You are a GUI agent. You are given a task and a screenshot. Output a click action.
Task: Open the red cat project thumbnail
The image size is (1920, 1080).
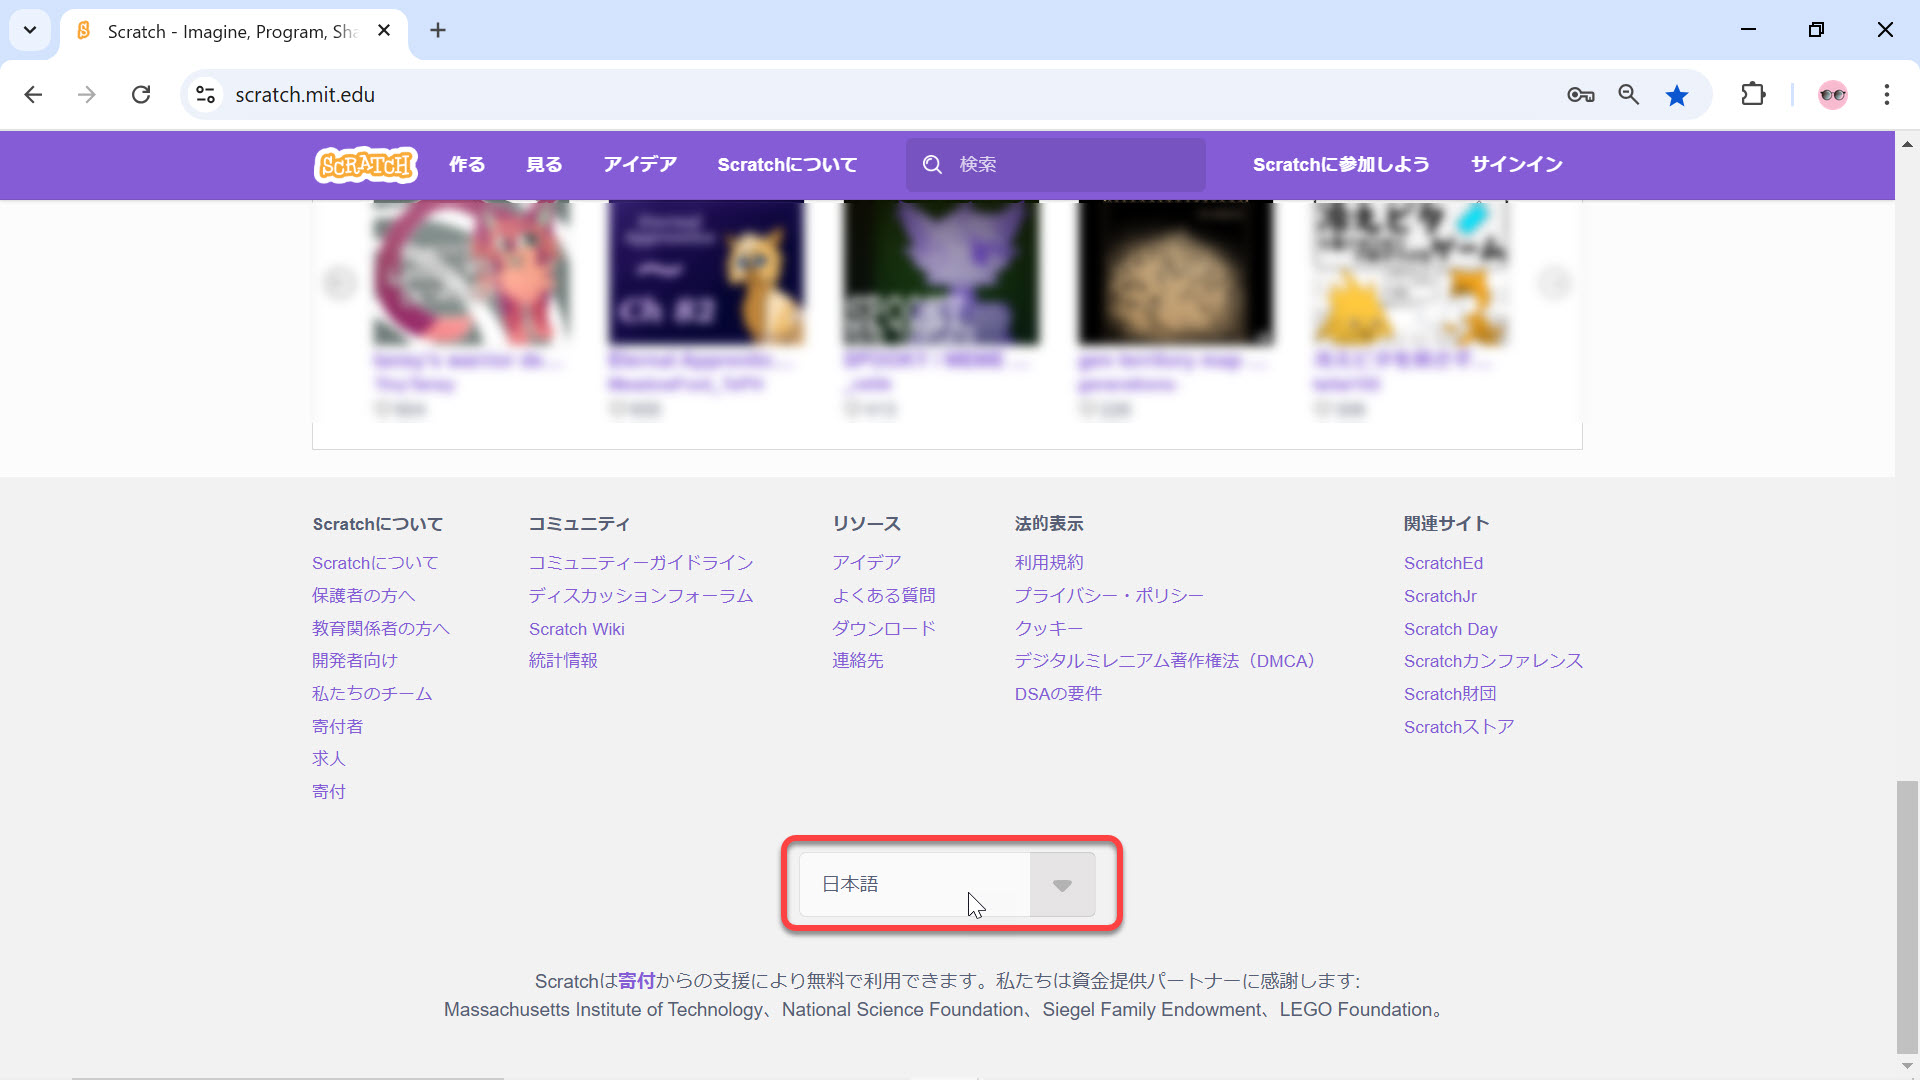pos(471,272)
